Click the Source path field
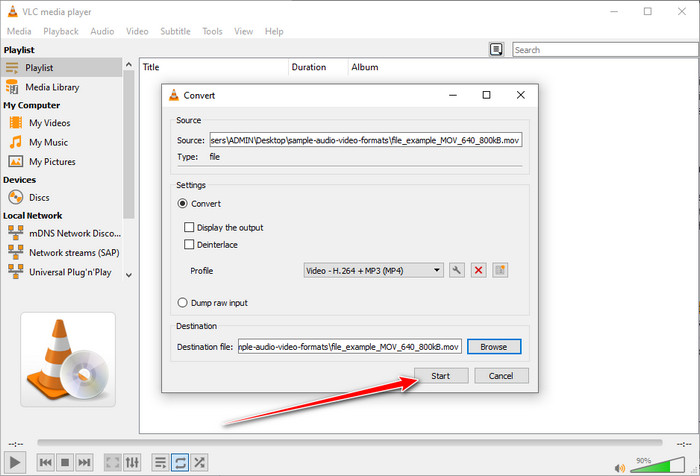 pyautogui.click(x=366, y=140)
